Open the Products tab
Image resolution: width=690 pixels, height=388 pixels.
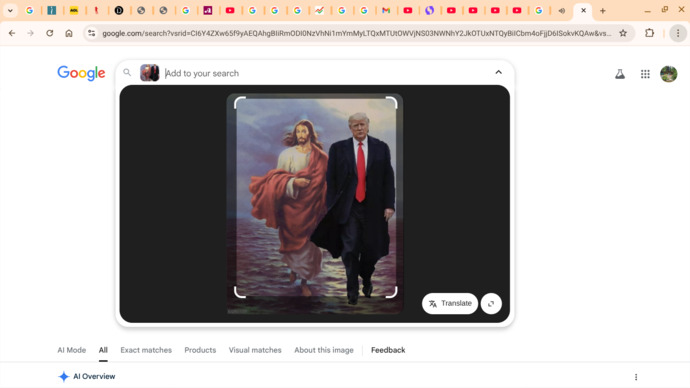(200, 350)
